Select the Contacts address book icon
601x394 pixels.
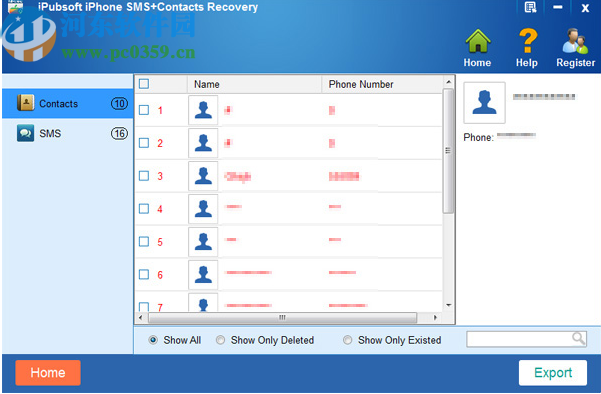(x=26, y=103)
